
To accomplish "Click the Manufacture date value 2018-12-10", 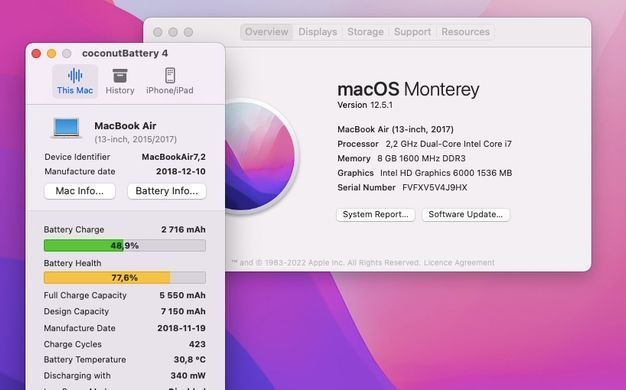I will click(x=181, y=172).
